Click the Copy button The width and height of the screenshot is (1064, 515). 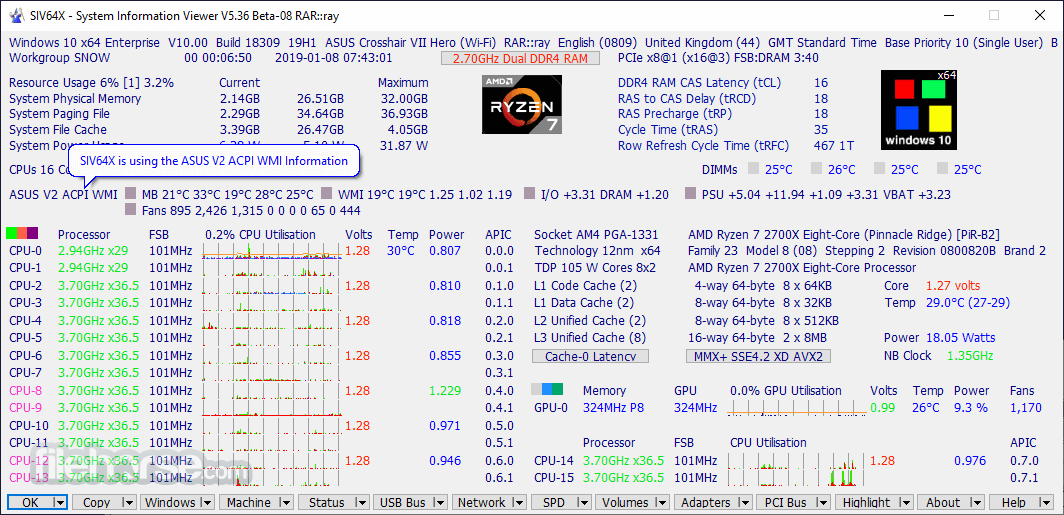pyautogui.click(x=96, y=503)
